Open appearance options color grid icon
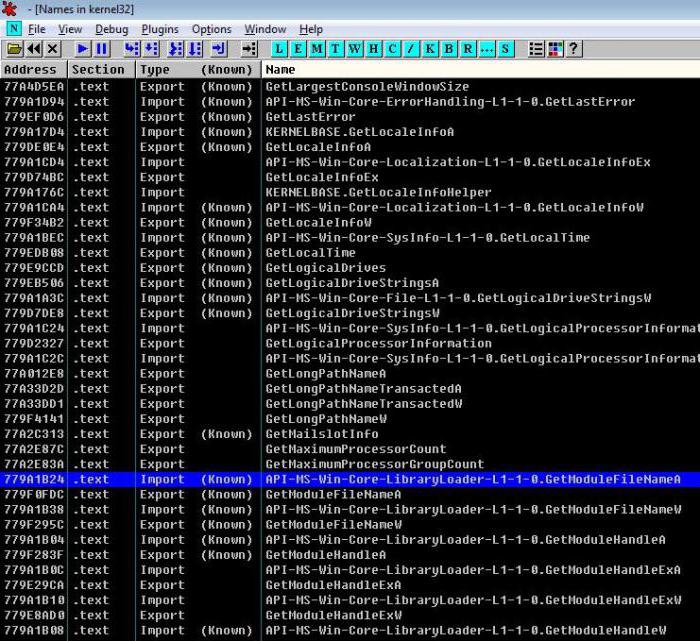Image resolution: width=700 pixels, height=641 pixels. [555, 49]
